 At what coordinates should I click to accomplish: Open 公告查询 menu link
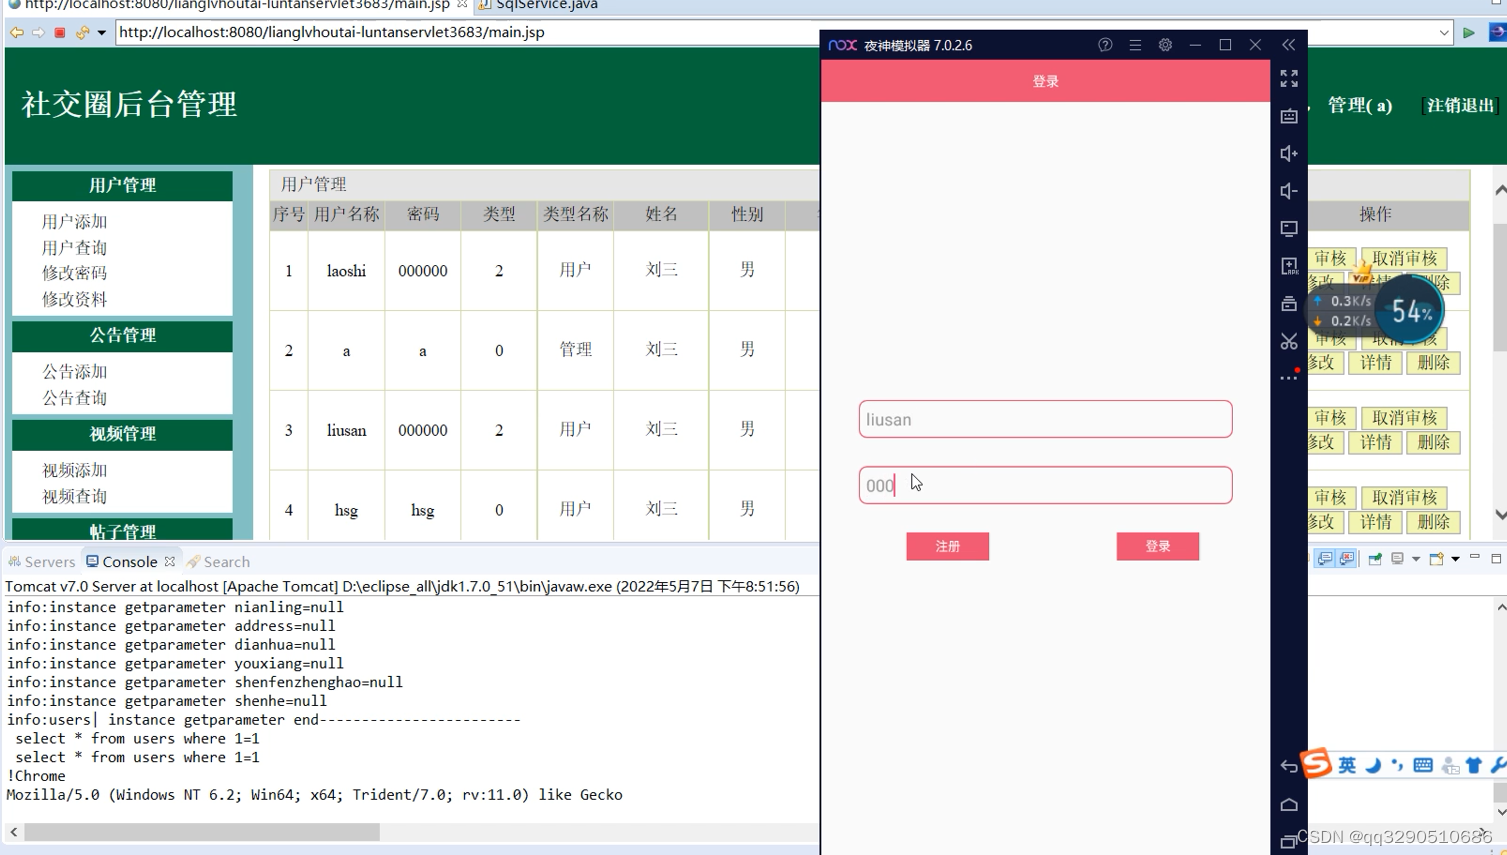point(74,398)
